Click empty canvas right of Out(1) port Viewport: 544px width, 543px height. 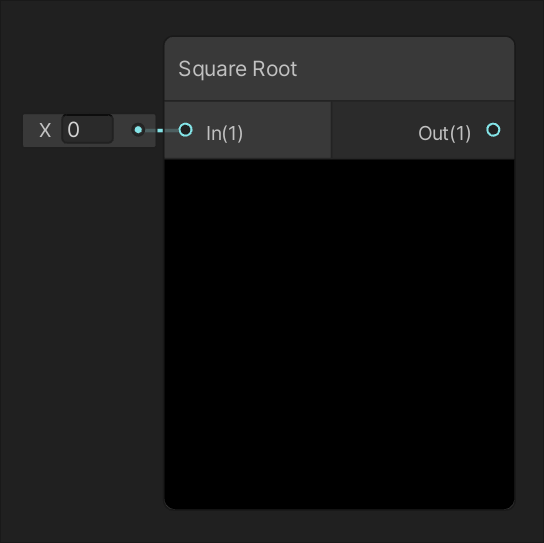(529, 130)
